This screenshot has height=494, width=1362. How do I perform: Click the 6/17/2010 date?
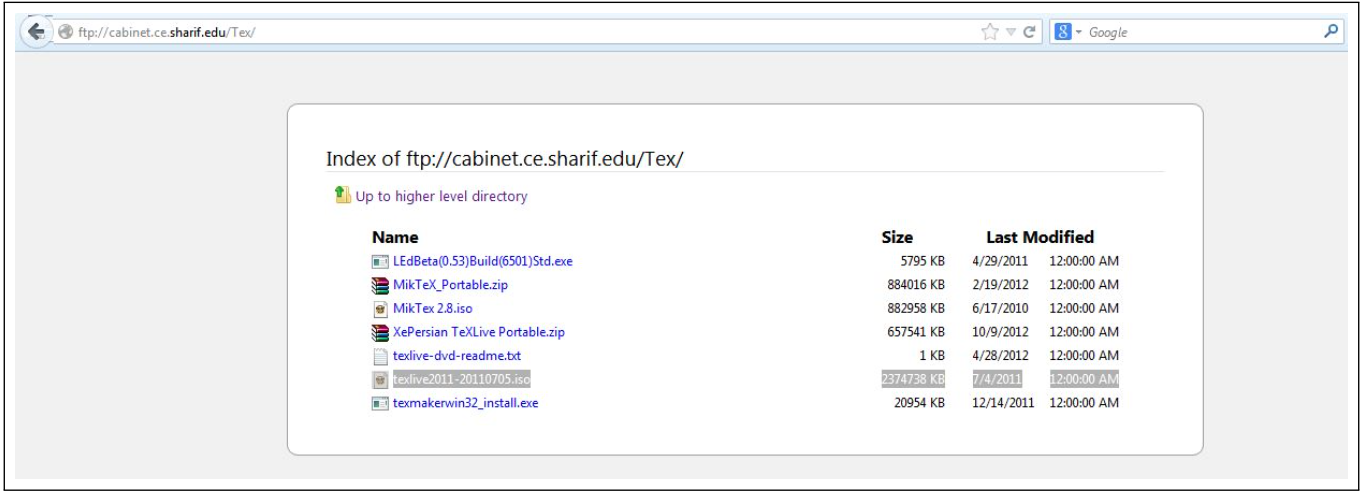pos(1000,308)
